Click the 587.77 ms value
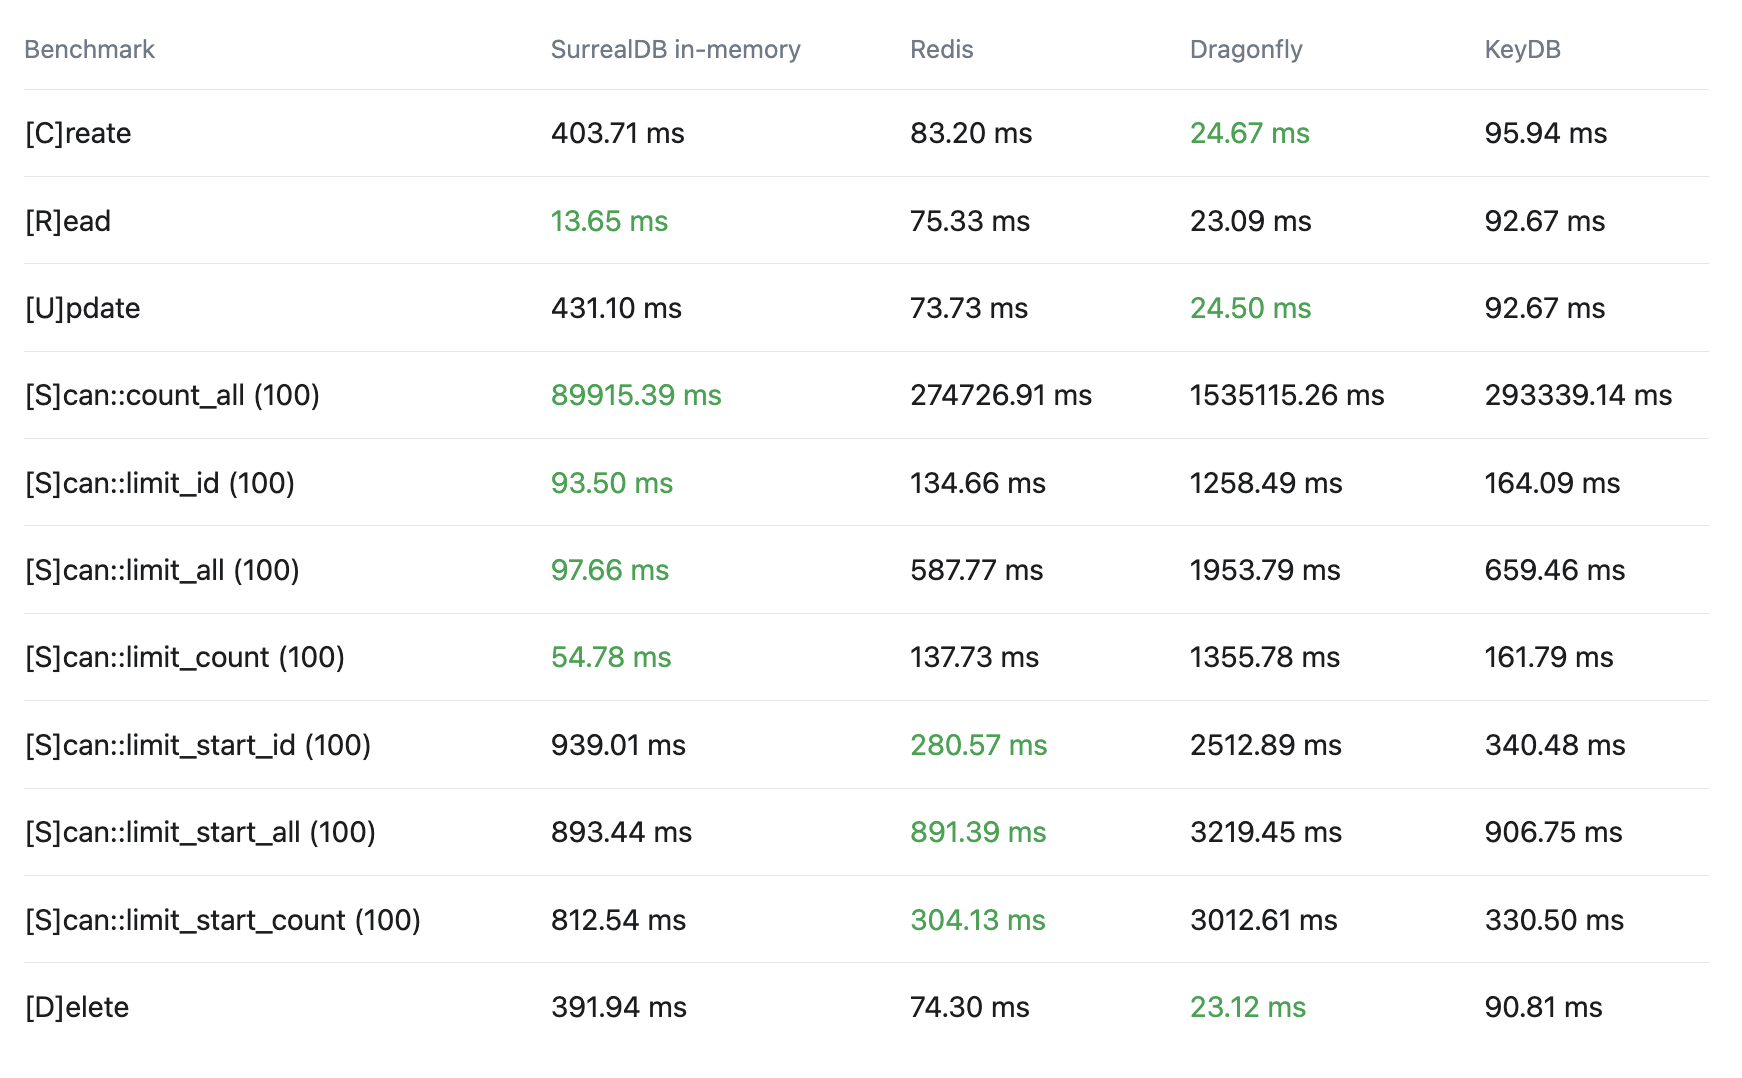 (x=976, y=570)
